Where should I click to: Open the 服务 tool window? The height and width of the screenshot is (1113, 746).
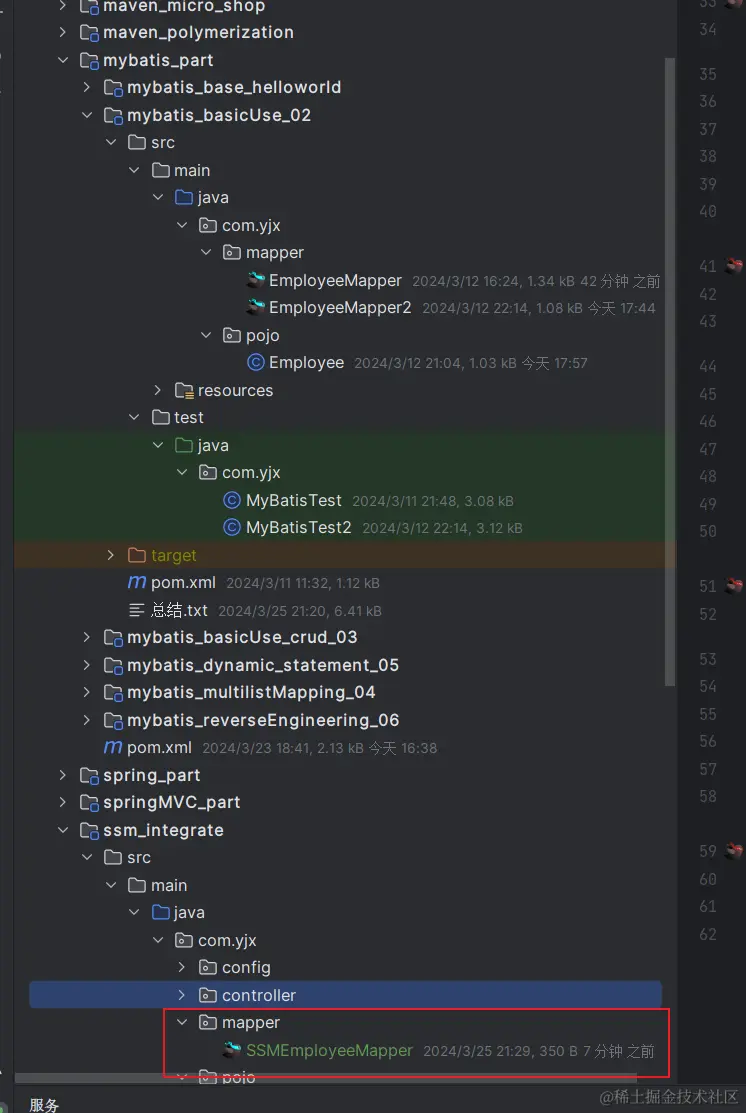click(x=44, y=1104)
